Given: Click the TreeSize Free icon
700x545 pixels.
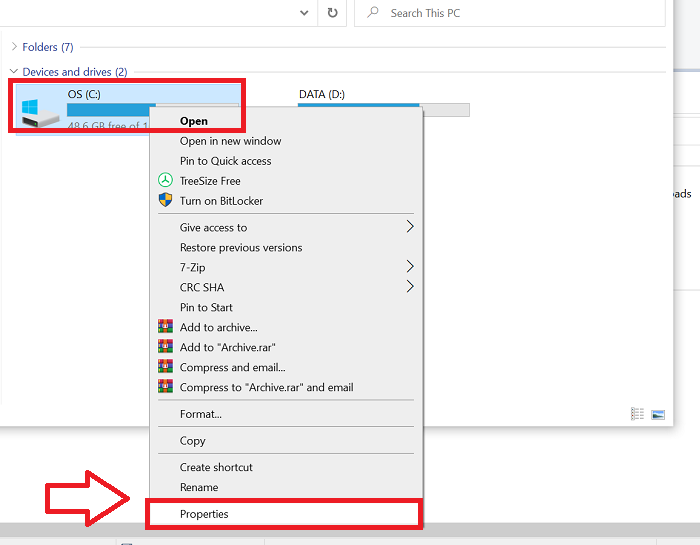Looking at the screenshot, I should coord(166,181).
